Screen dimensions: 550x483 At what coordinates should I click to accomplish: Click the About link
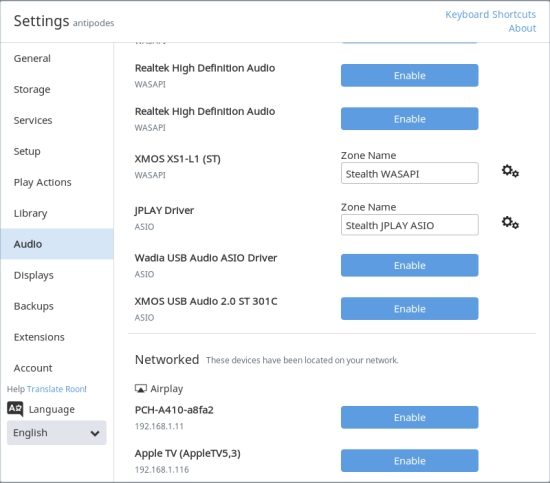click(x=522, y=28)
